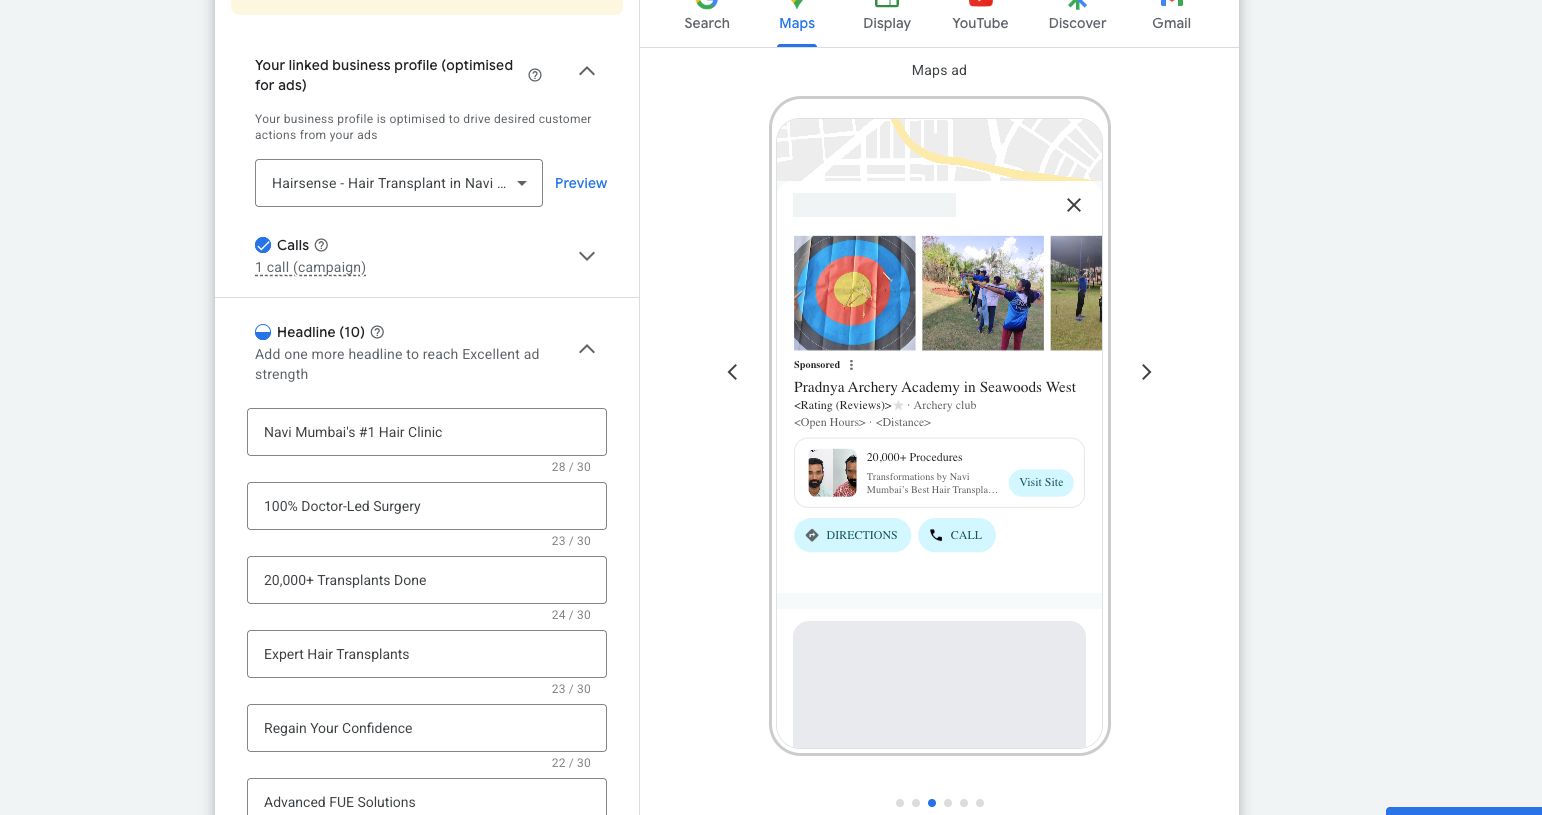The height and width of the screenshot is (815, 1542).
Task: Select the first preview pagination dot
Action: point(900,803)
